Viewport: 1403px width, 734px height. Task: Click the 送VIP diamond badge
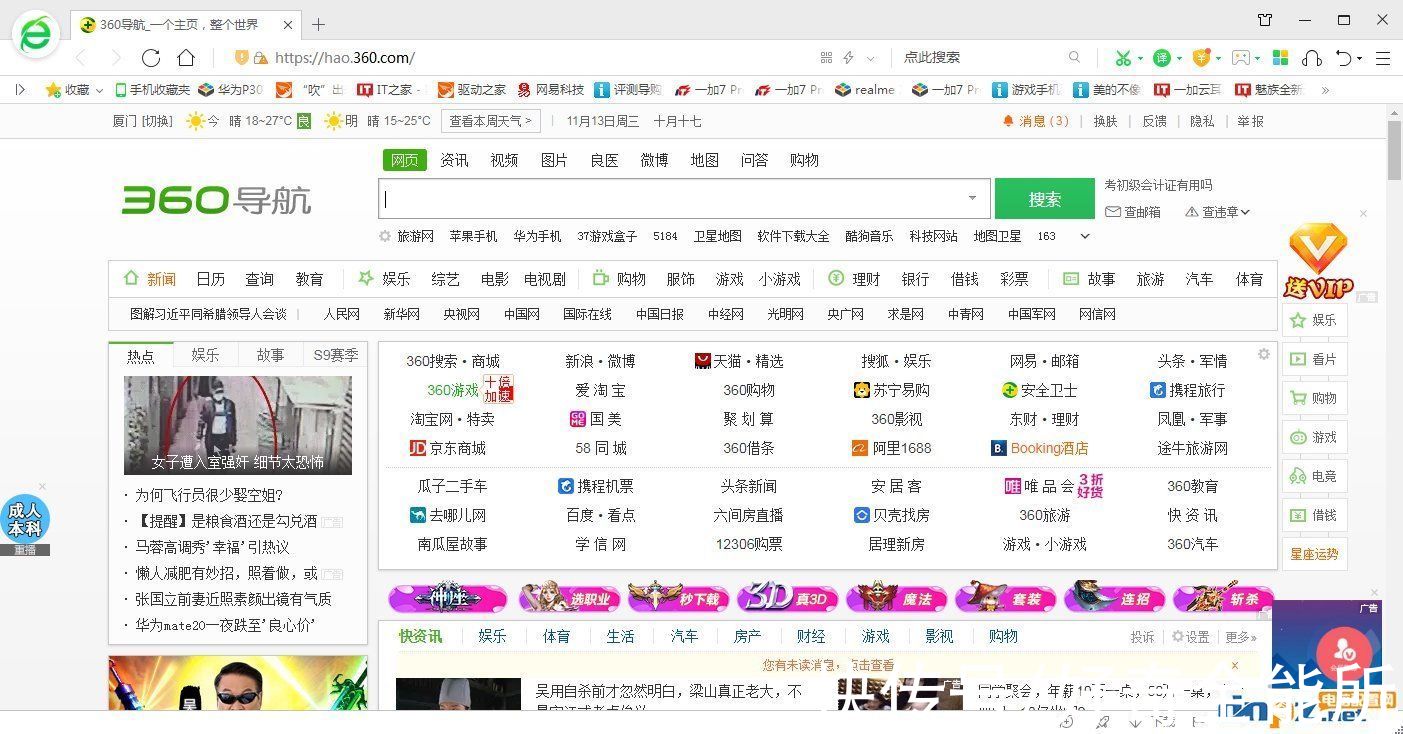(1318, 261)
